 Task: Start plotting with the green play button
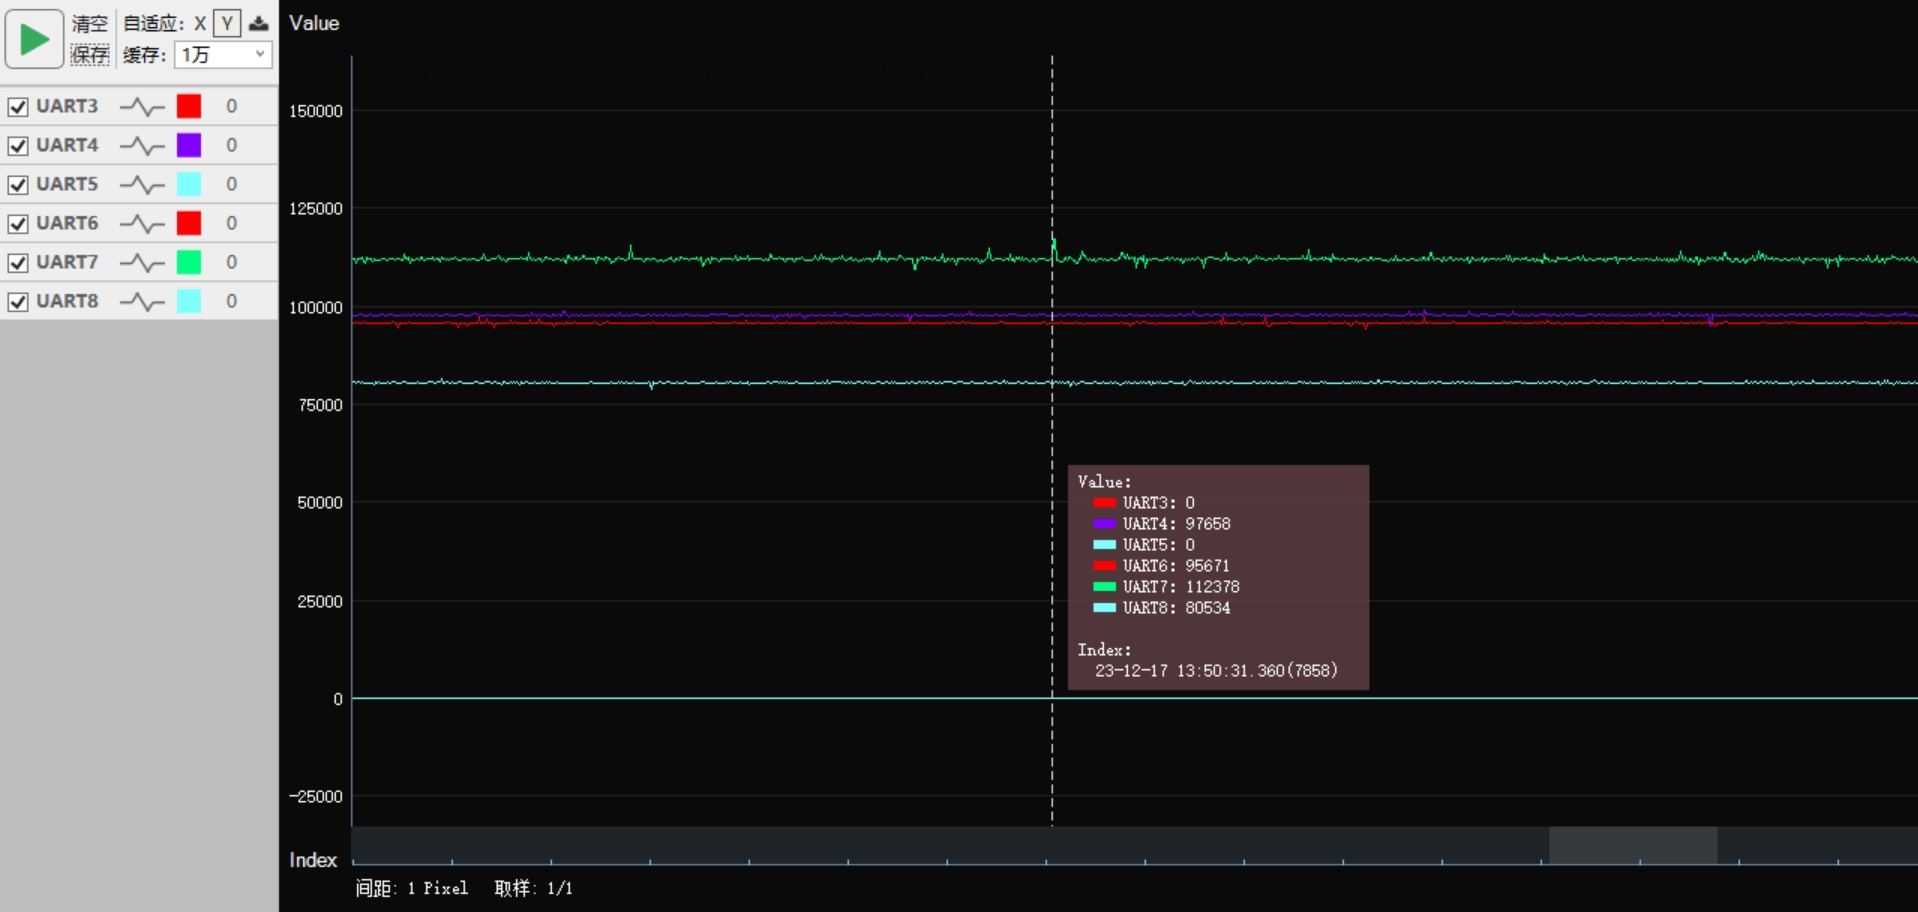pos(34,39)
